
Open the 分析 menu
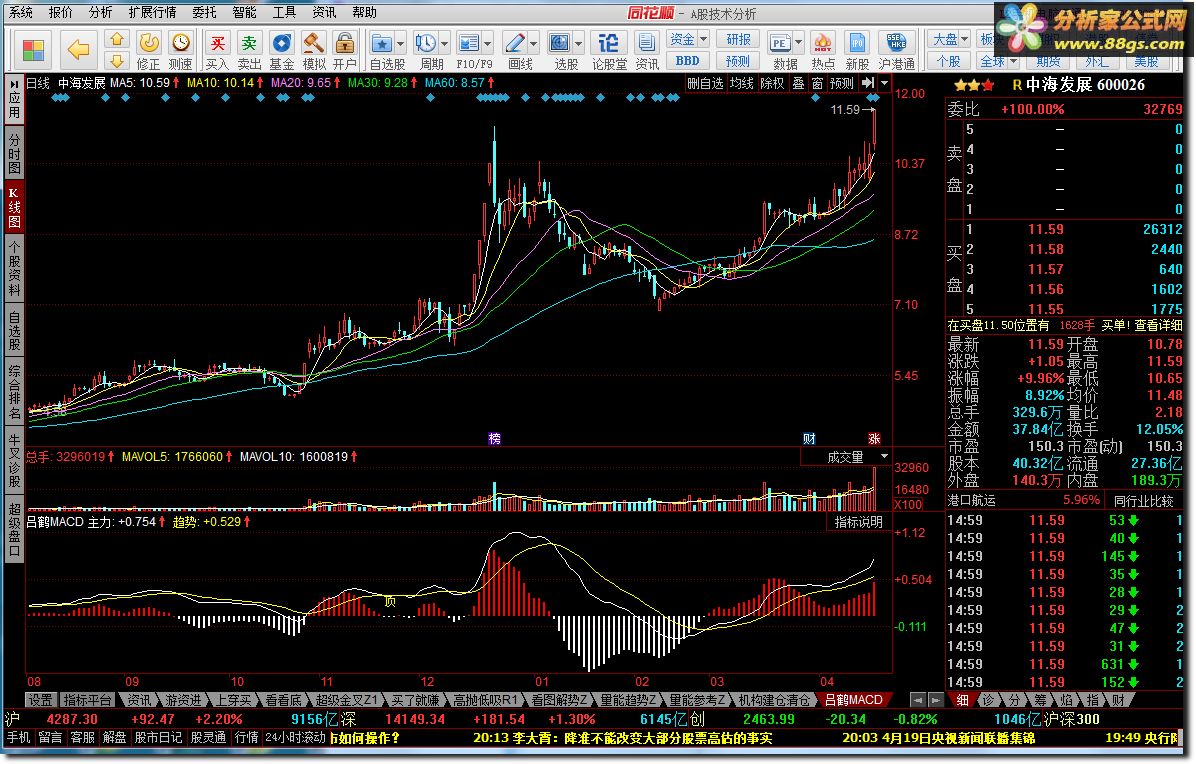tap(100, 12)
